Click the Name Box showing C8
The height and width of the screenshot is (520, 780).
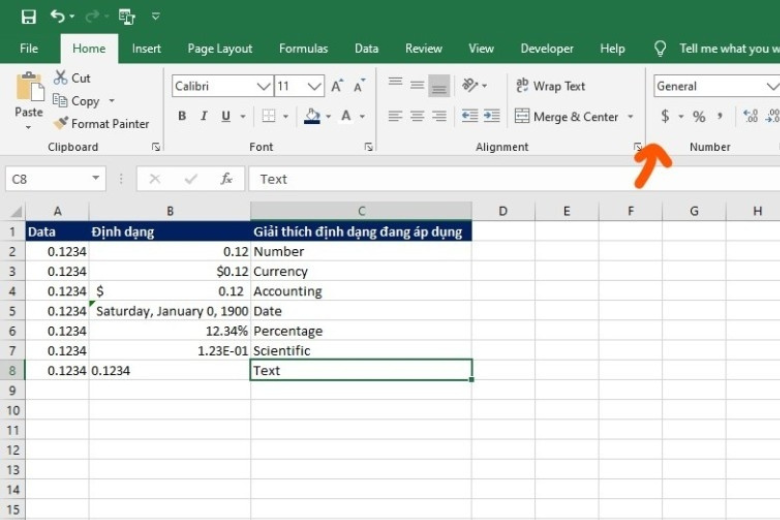[x=48, y=179]
